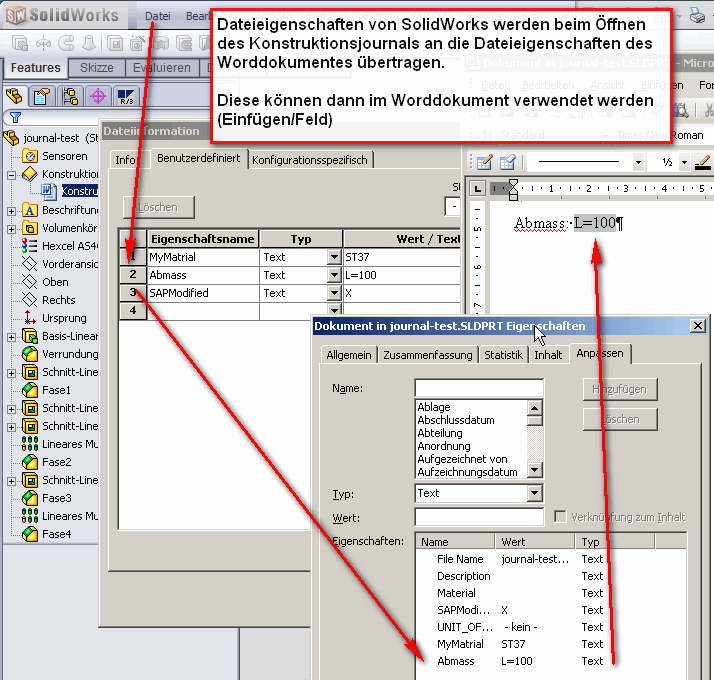Viewport: 714px width, 680px height.
Task: Click the L=100 value cell in table
Action: coord(402,275)
